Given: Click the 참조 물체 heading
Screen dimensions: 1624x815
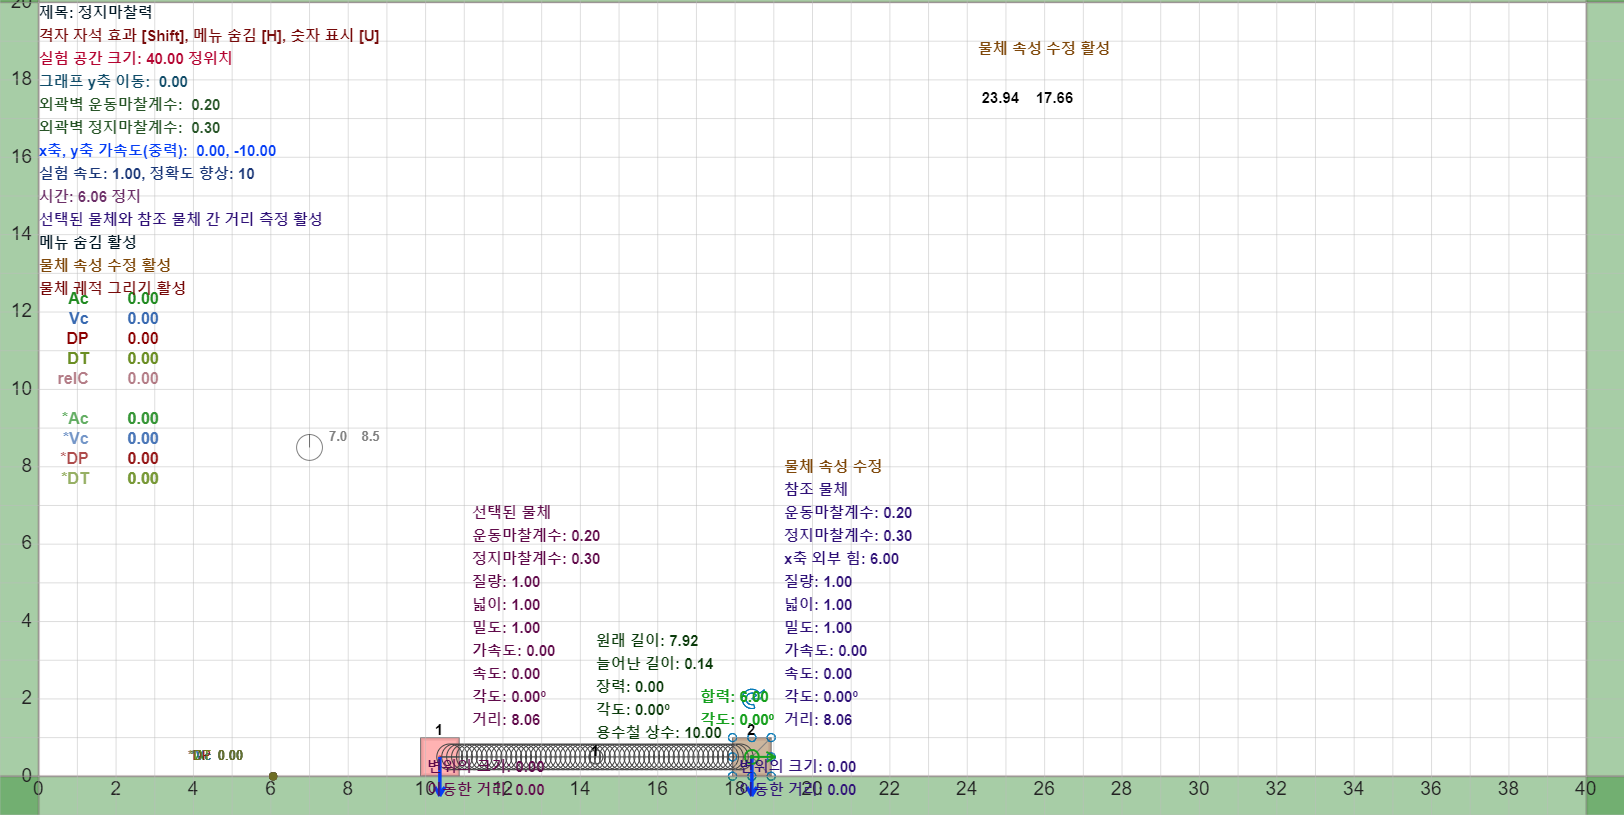Looking at the screenshot, I should 816,489.
